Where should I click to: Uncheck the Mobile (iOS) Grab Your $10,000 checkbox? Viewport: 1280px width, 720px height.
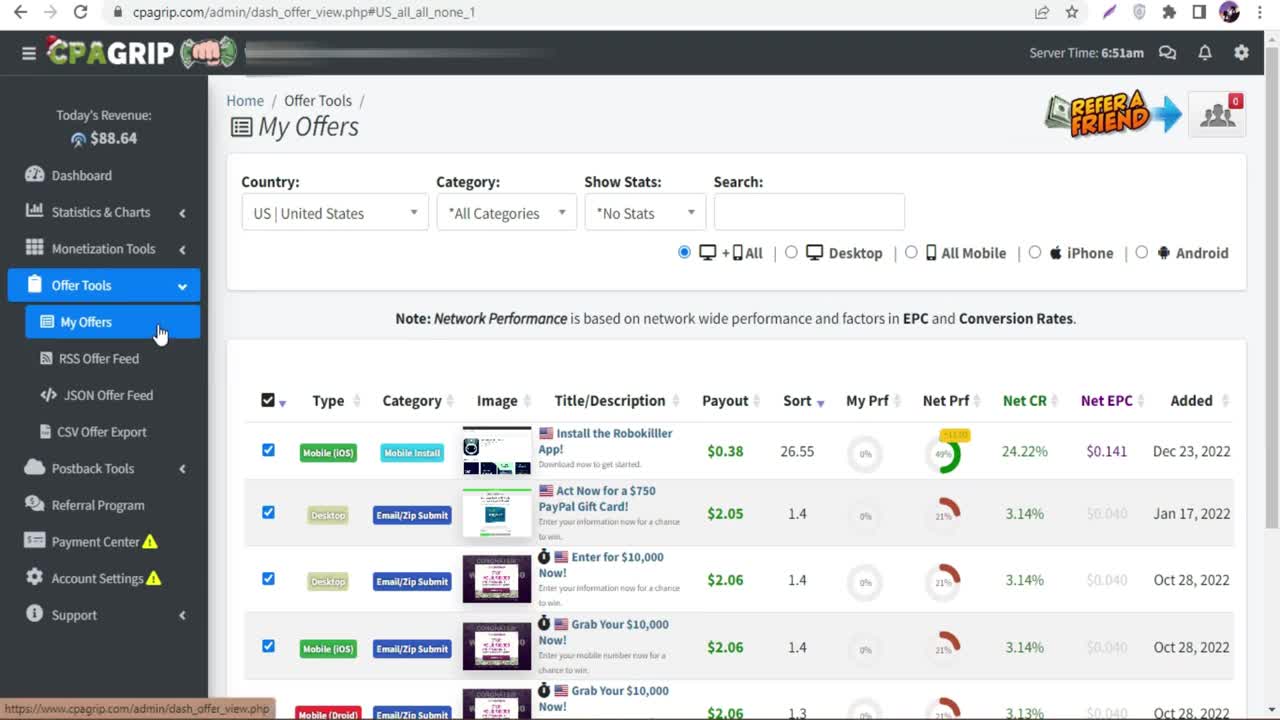pos(268,646)
